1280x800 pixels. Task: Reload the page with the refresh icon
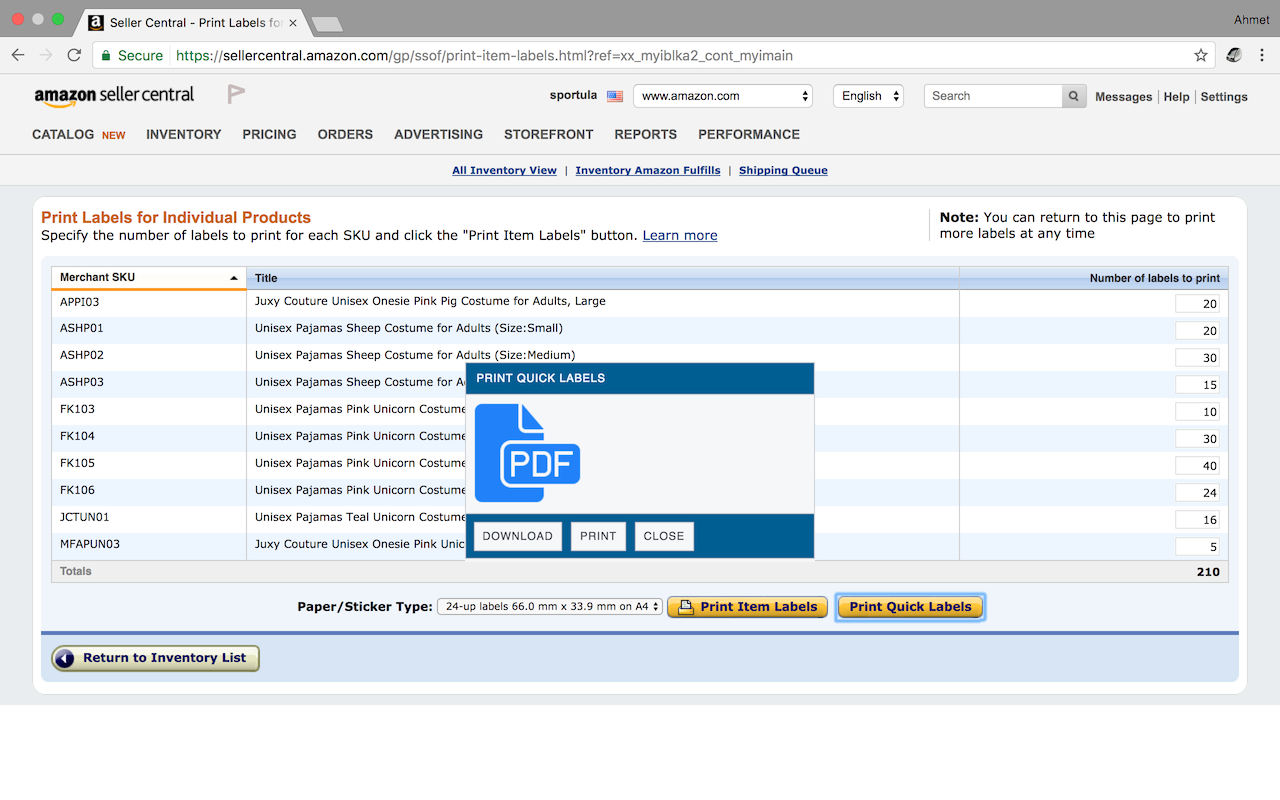pos(74,55)
